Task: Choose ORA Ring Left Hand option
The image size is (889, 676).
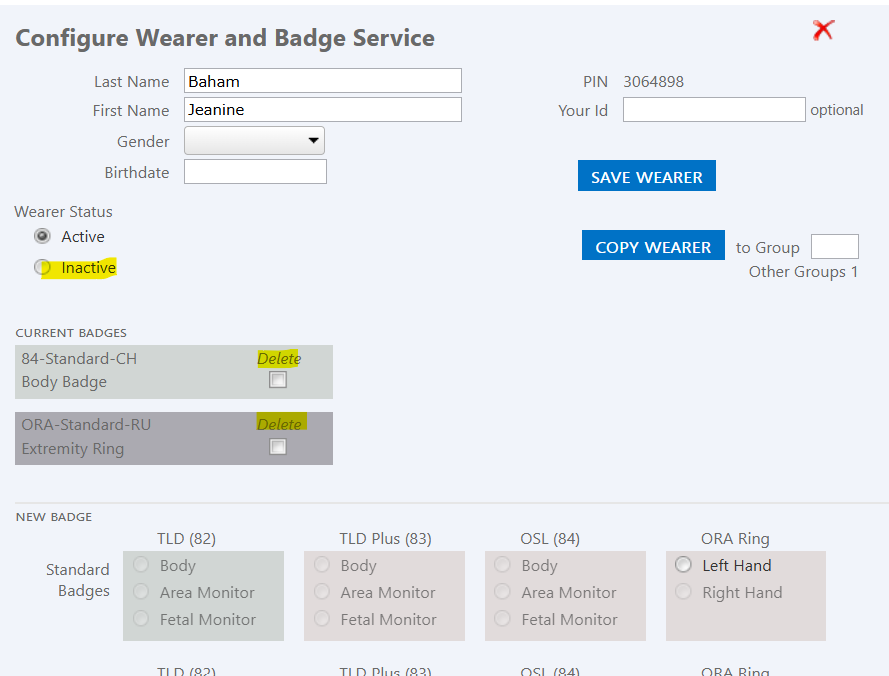Action: pos(683,565)
